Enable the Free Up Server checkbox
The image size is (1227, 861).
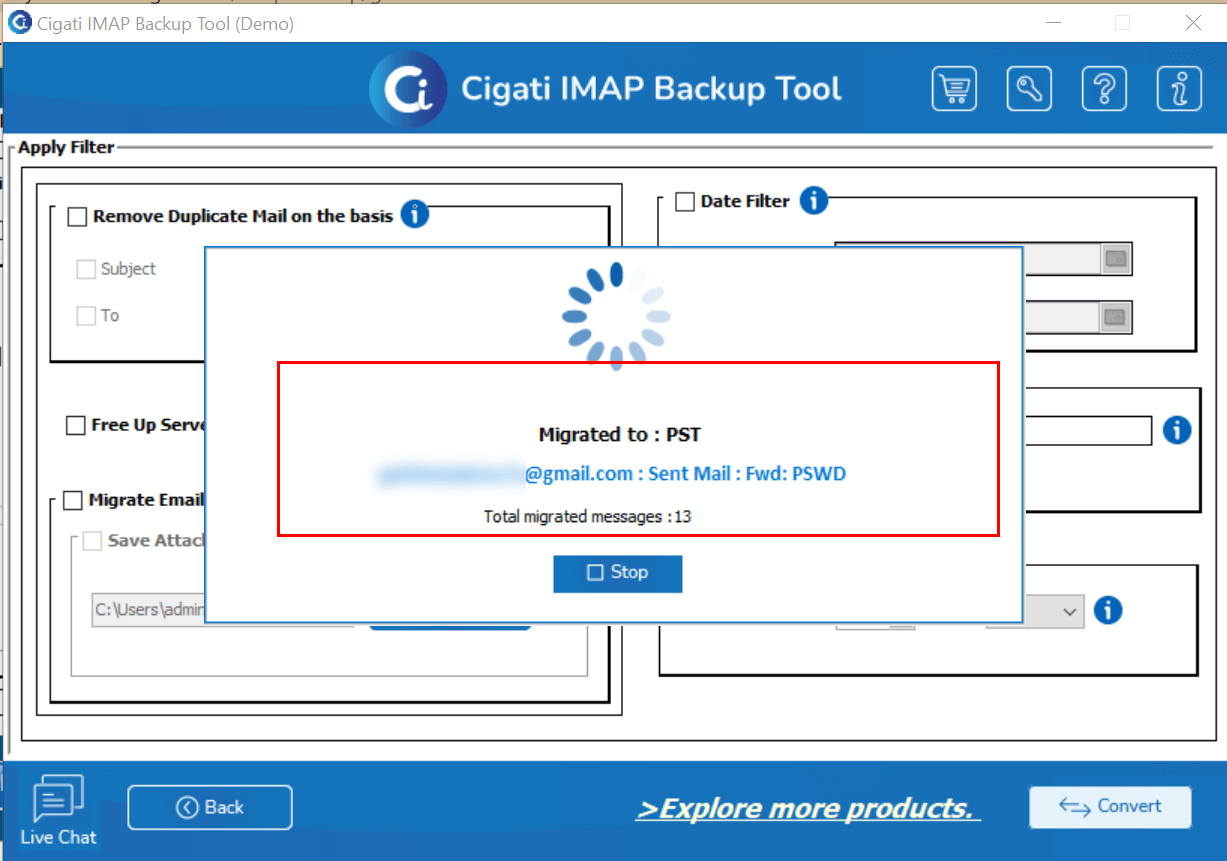pyautogui.click(x=75, y=425)
